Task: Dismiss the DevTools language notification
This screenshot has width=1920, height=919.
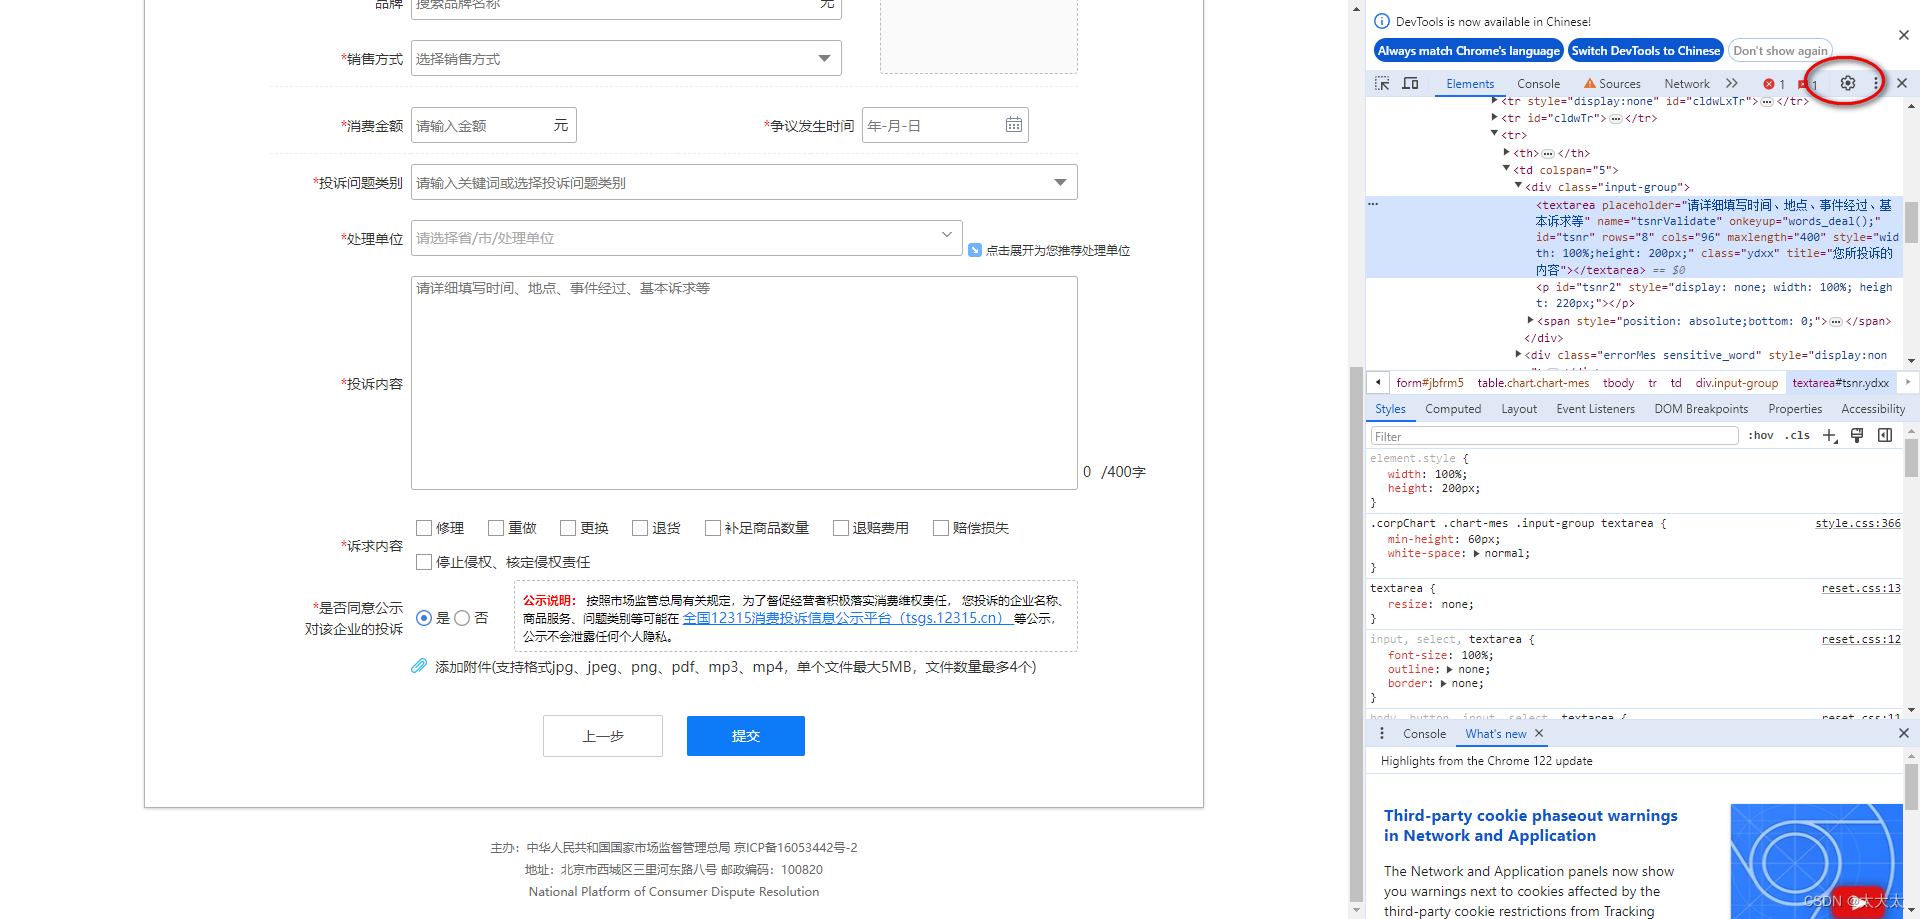Action: (1904, 35)
